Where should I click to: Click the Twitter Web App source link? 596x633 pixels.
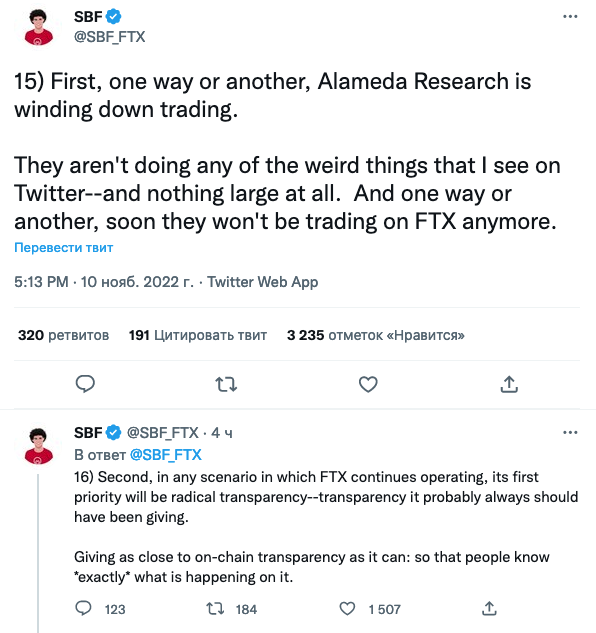pos(262,282)
